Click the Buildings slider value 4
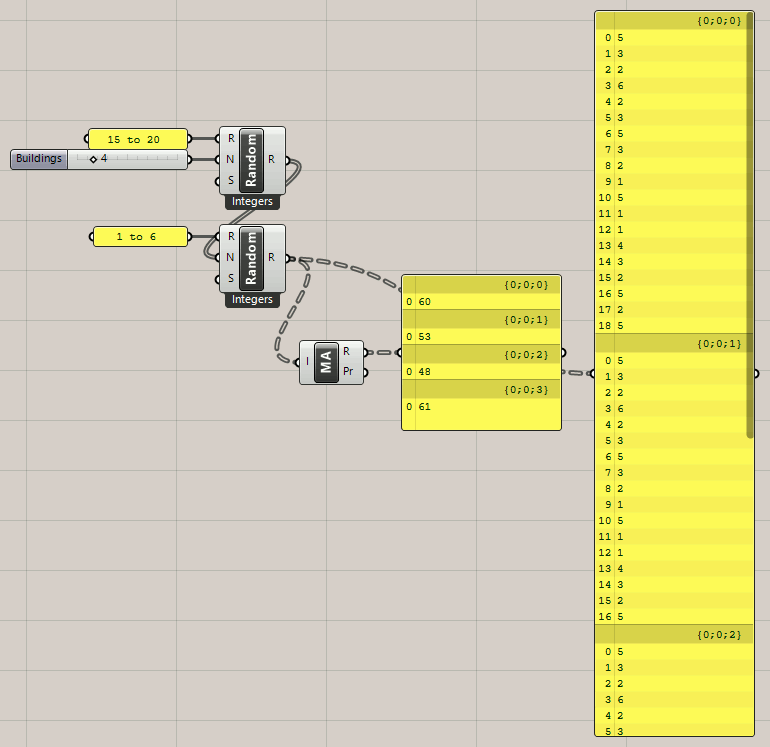Screen dimensions: 770x747 coord(104,158)
